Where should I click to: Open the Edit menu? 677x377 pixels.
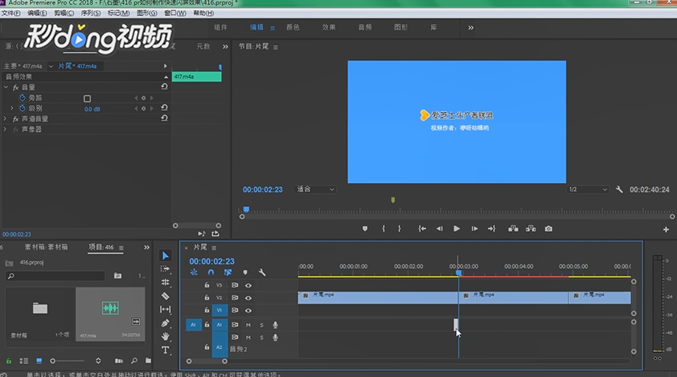click(37, 13)
